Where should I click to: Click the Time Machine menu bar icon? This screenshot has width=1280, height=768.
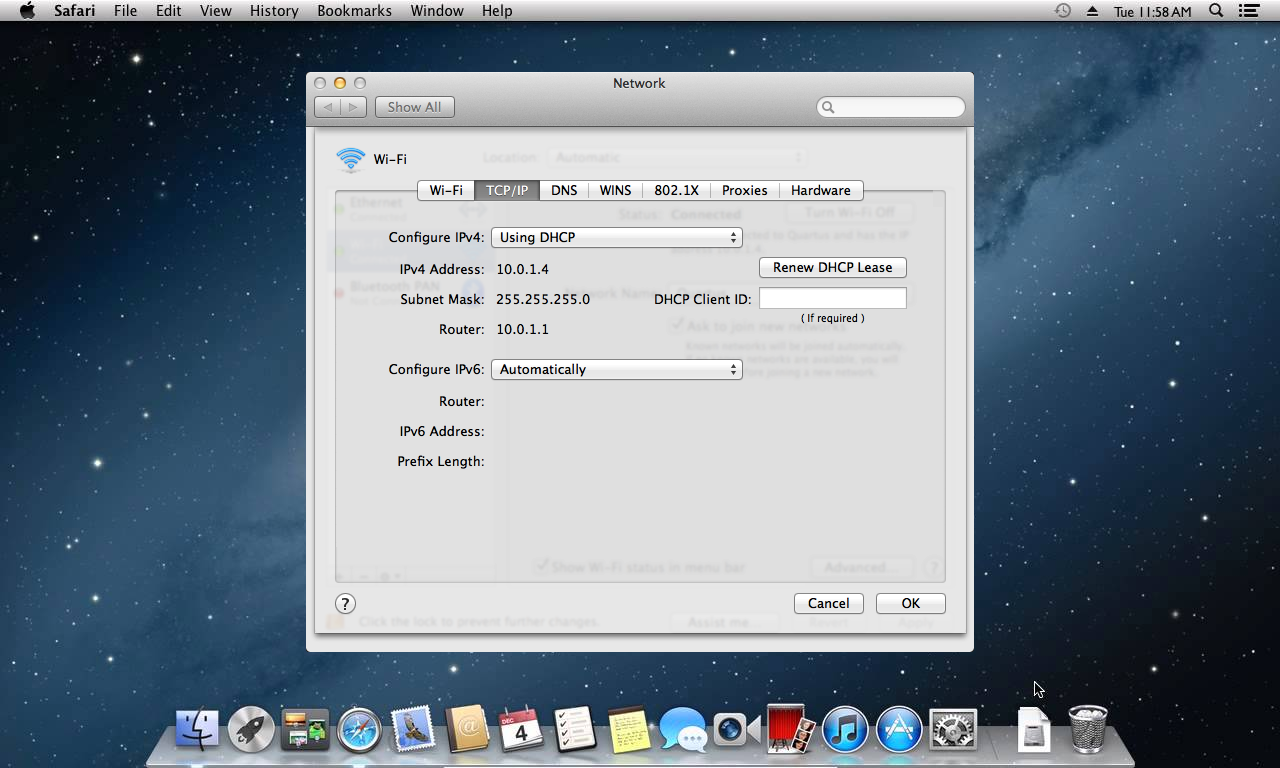(x=1062, y=11)
